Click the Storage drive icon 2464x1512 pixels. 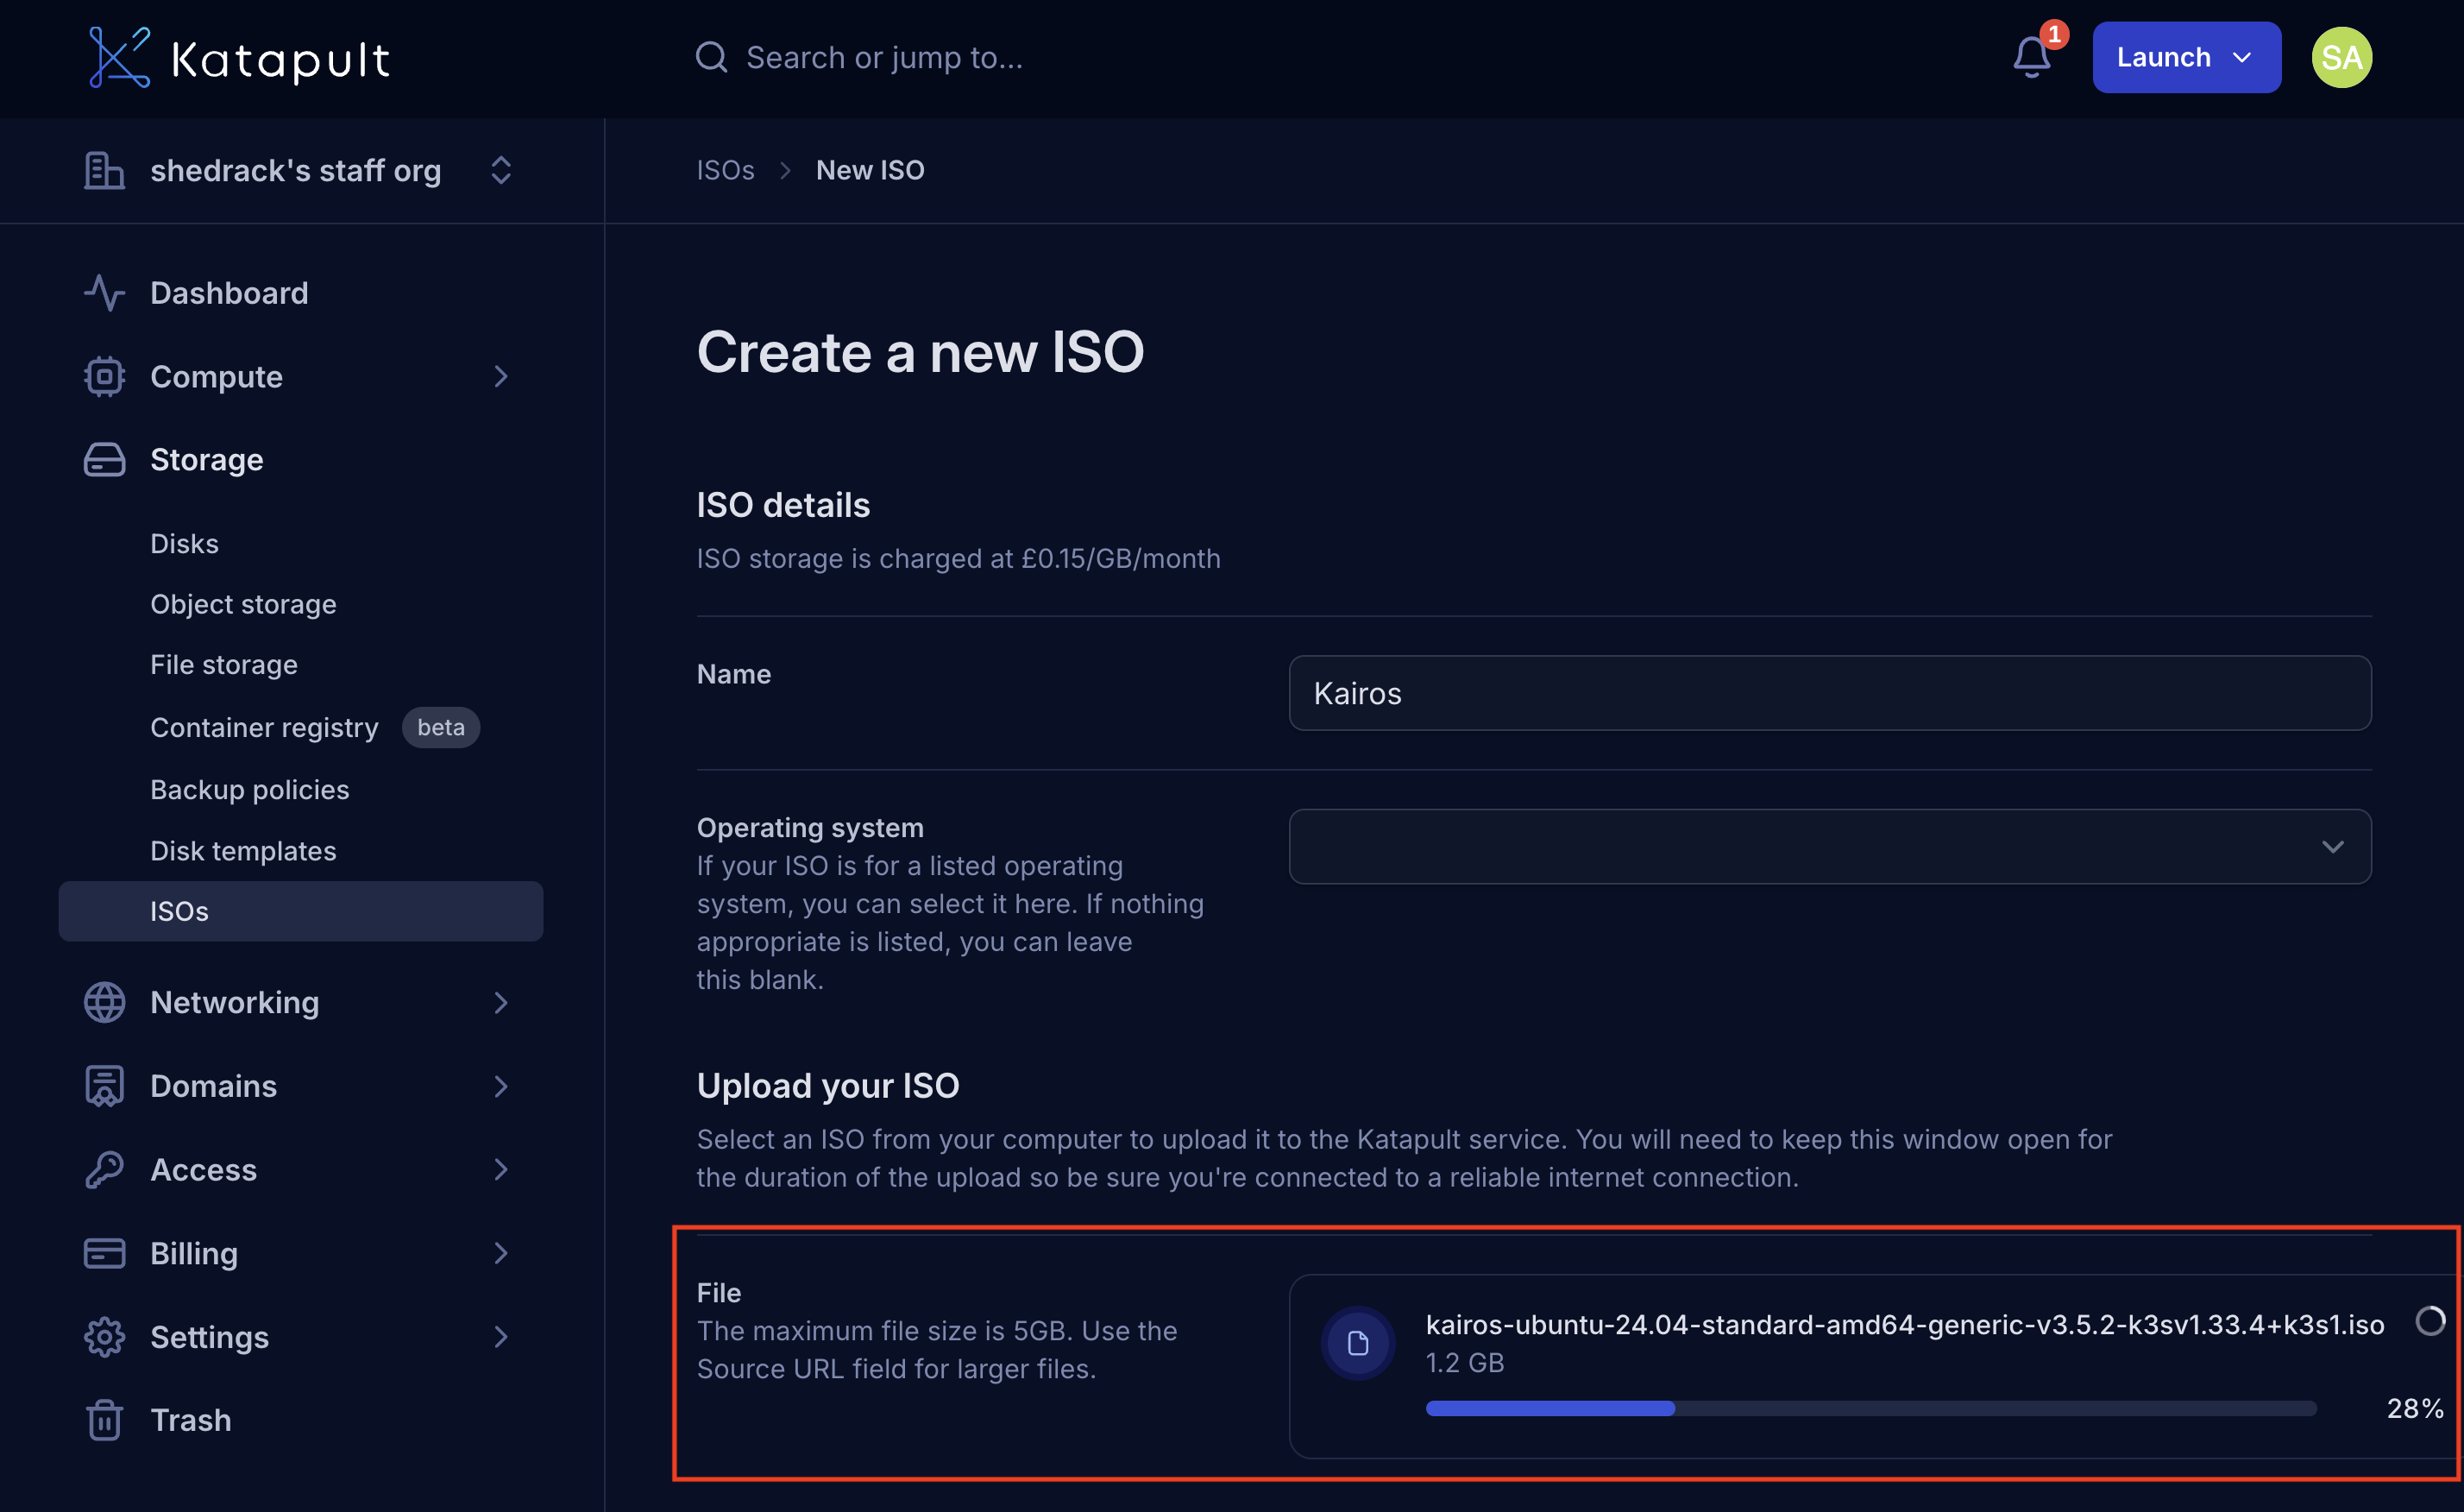coord(104,460)
